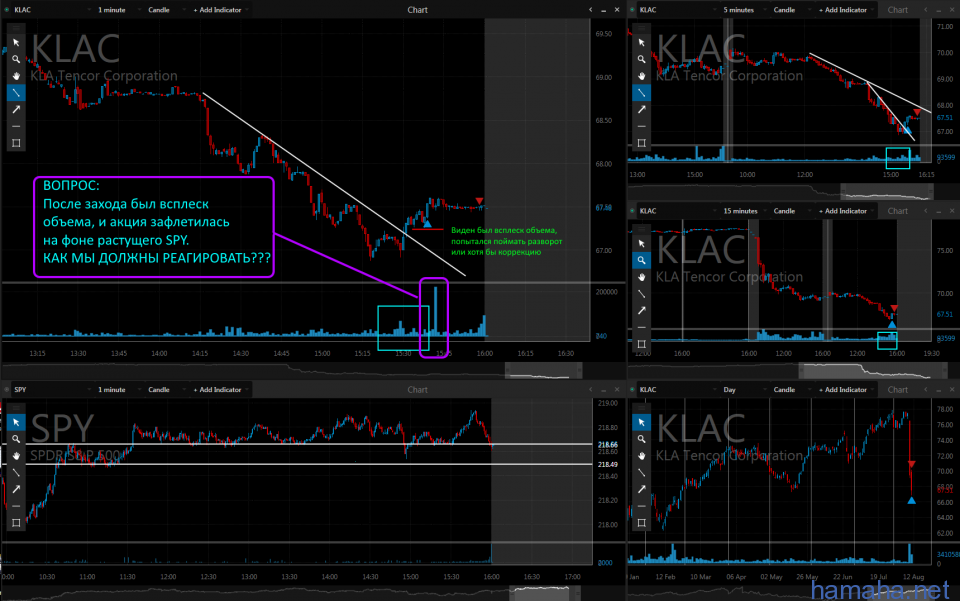
Task: Select arrow drawing tool in KLAC 1 minute chart
Action: tap(16, 110)
